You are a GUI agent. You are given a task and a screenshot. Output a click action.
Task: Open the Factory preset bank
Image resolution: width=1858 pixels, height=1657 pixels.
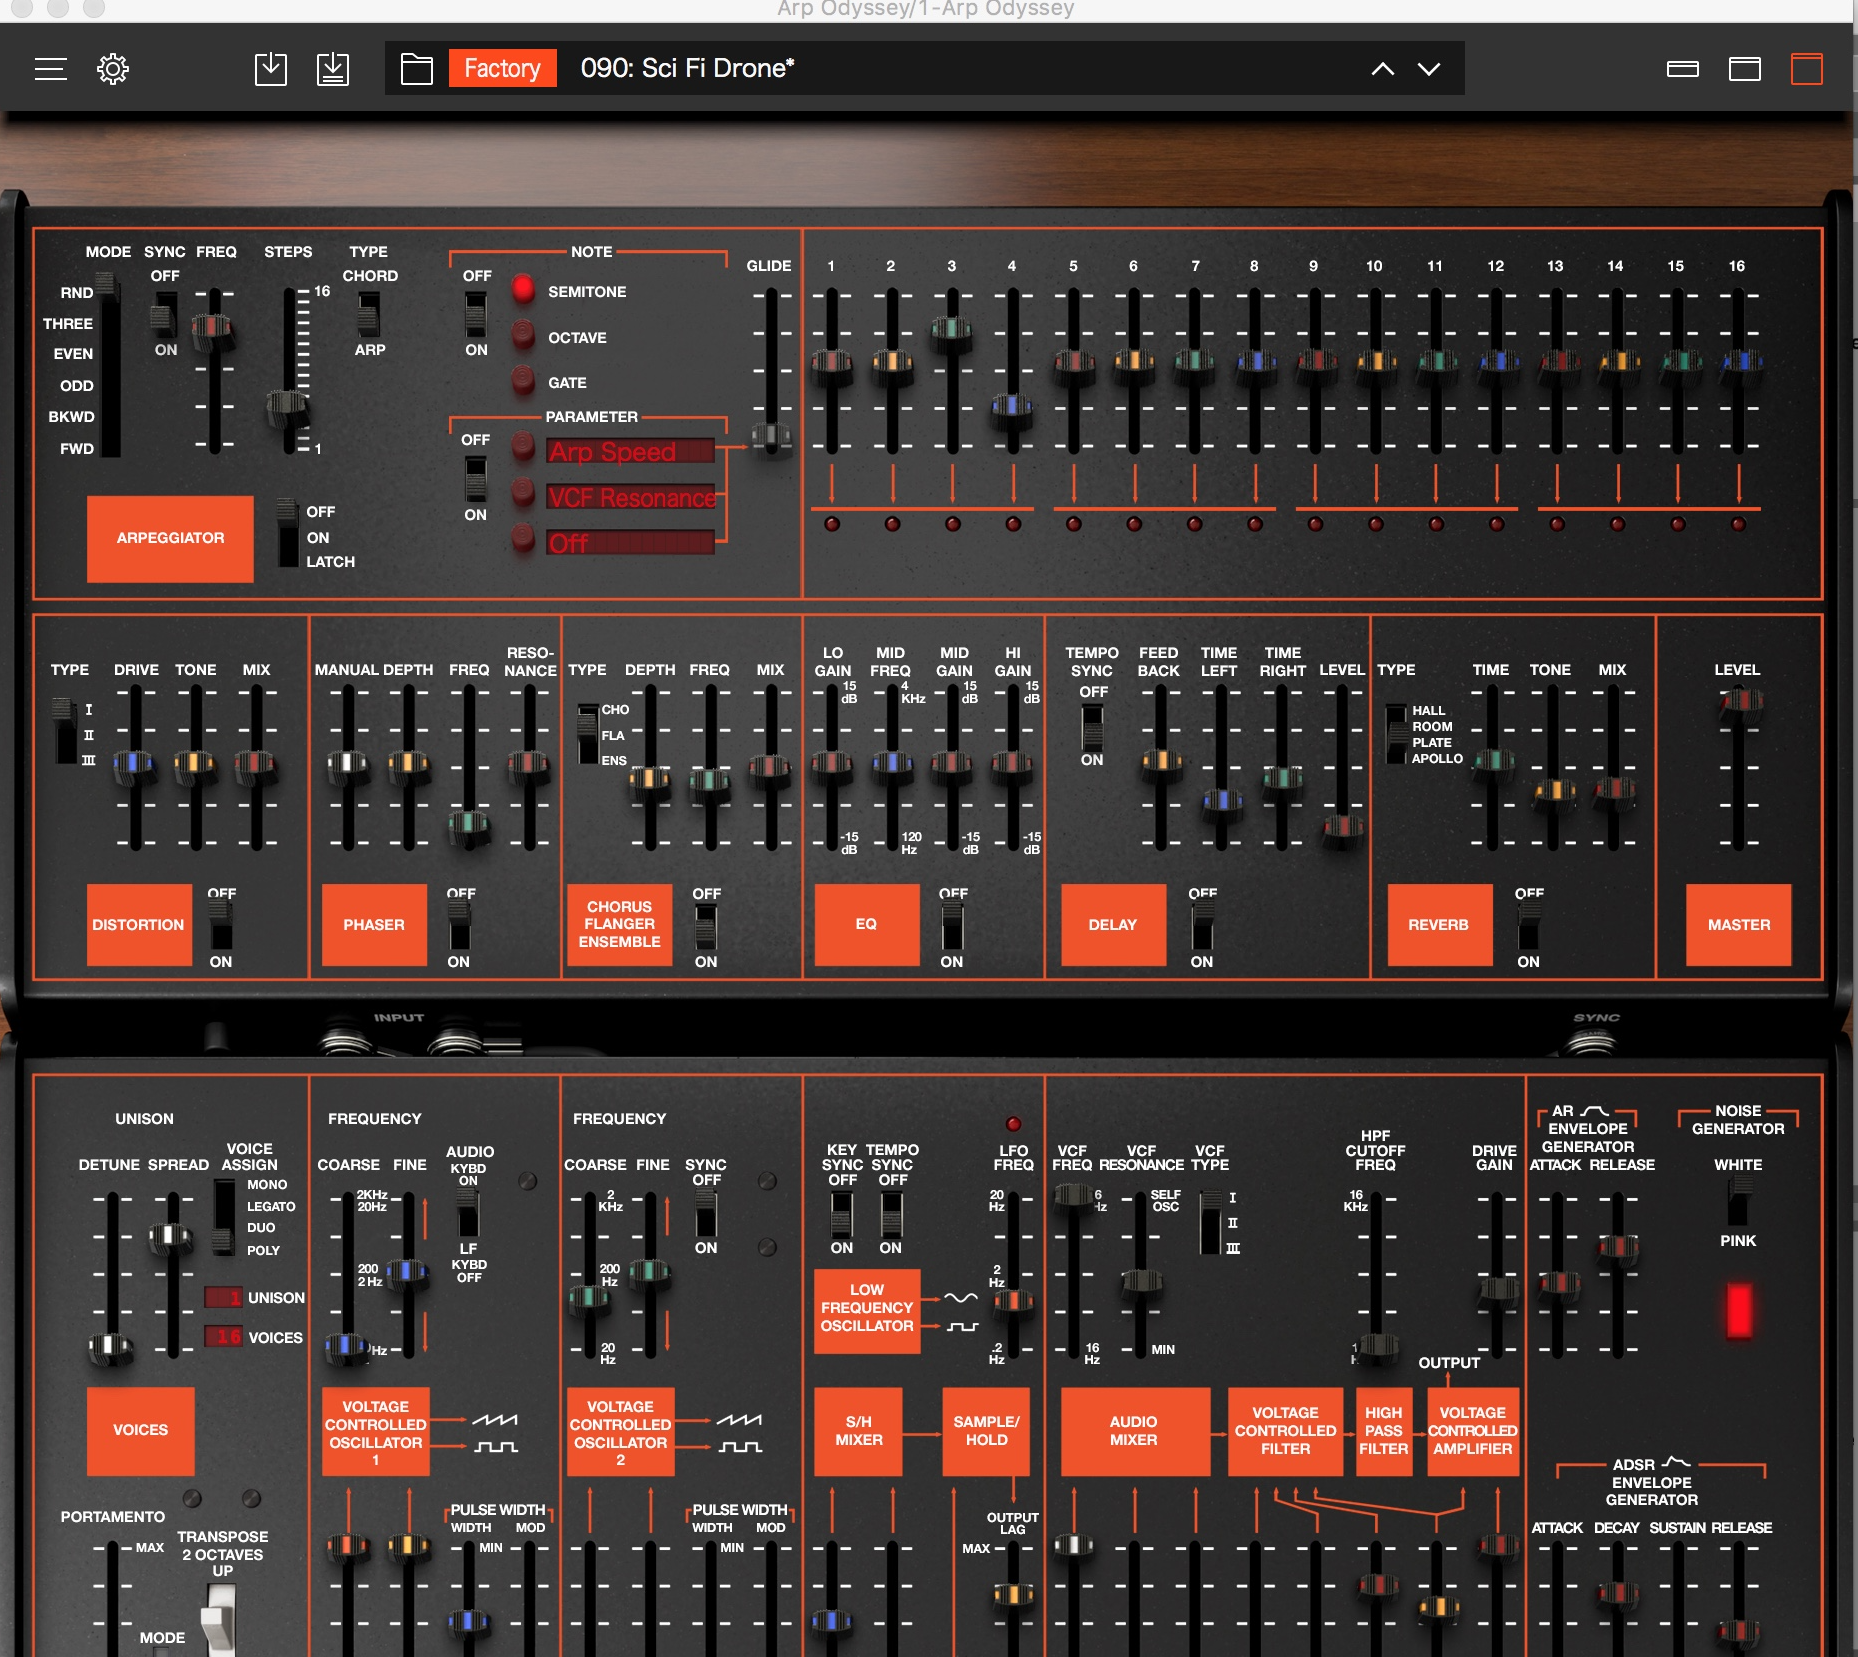pos(502,68)
